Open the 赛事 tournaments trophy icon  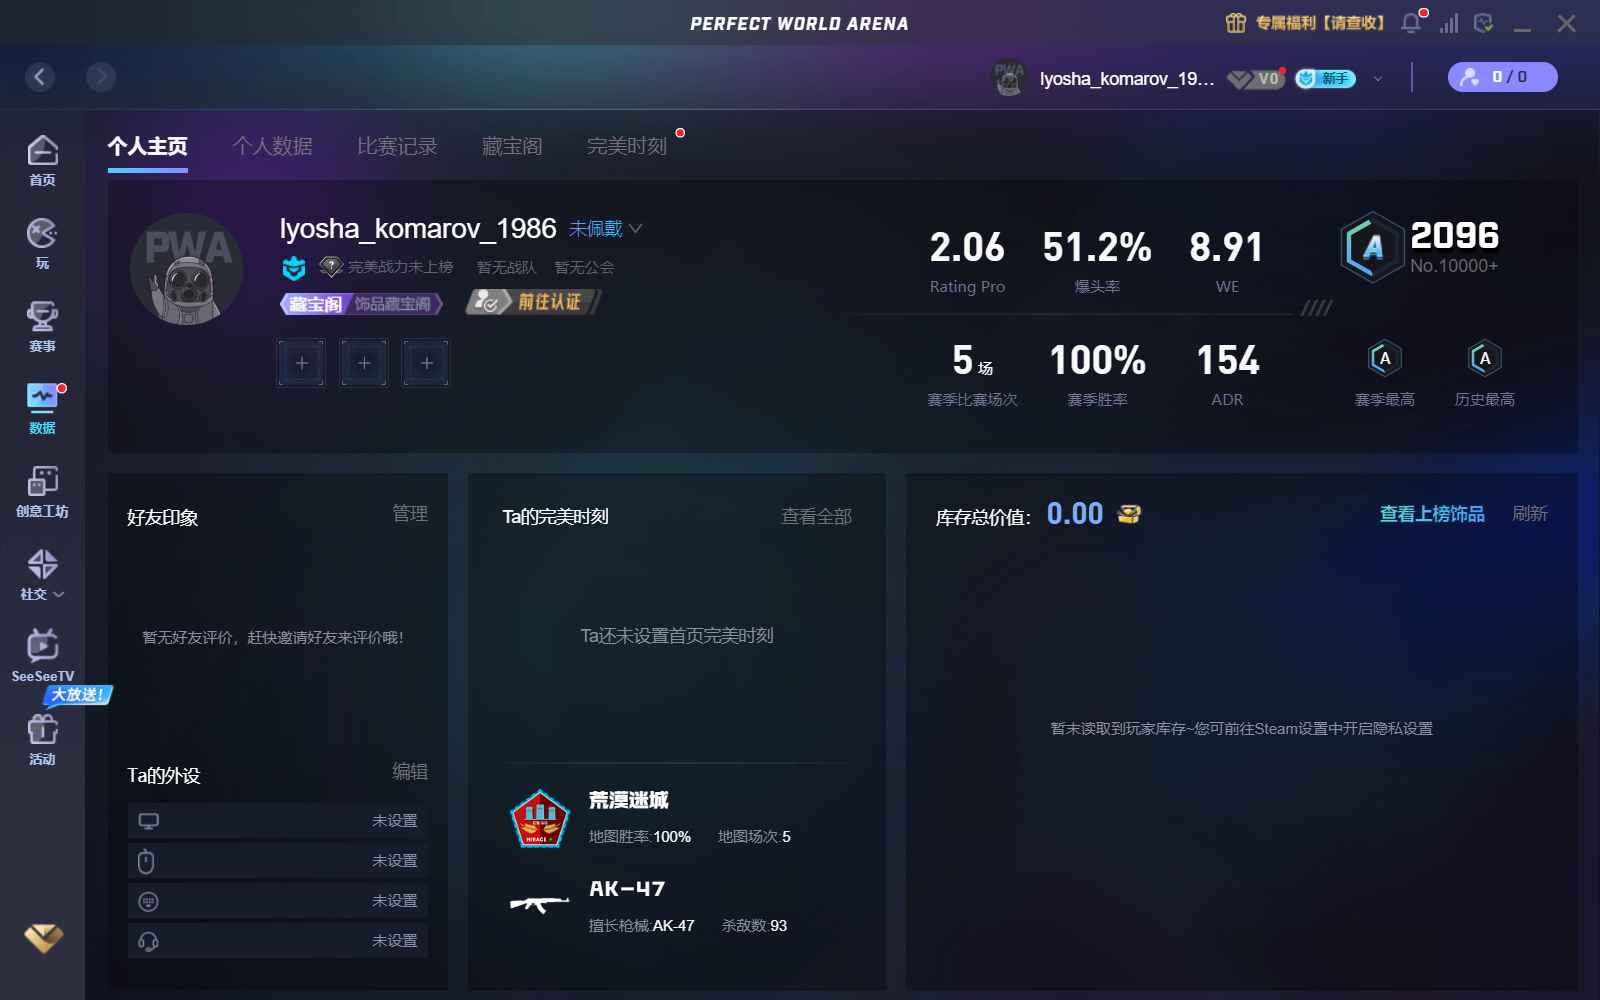42,327
